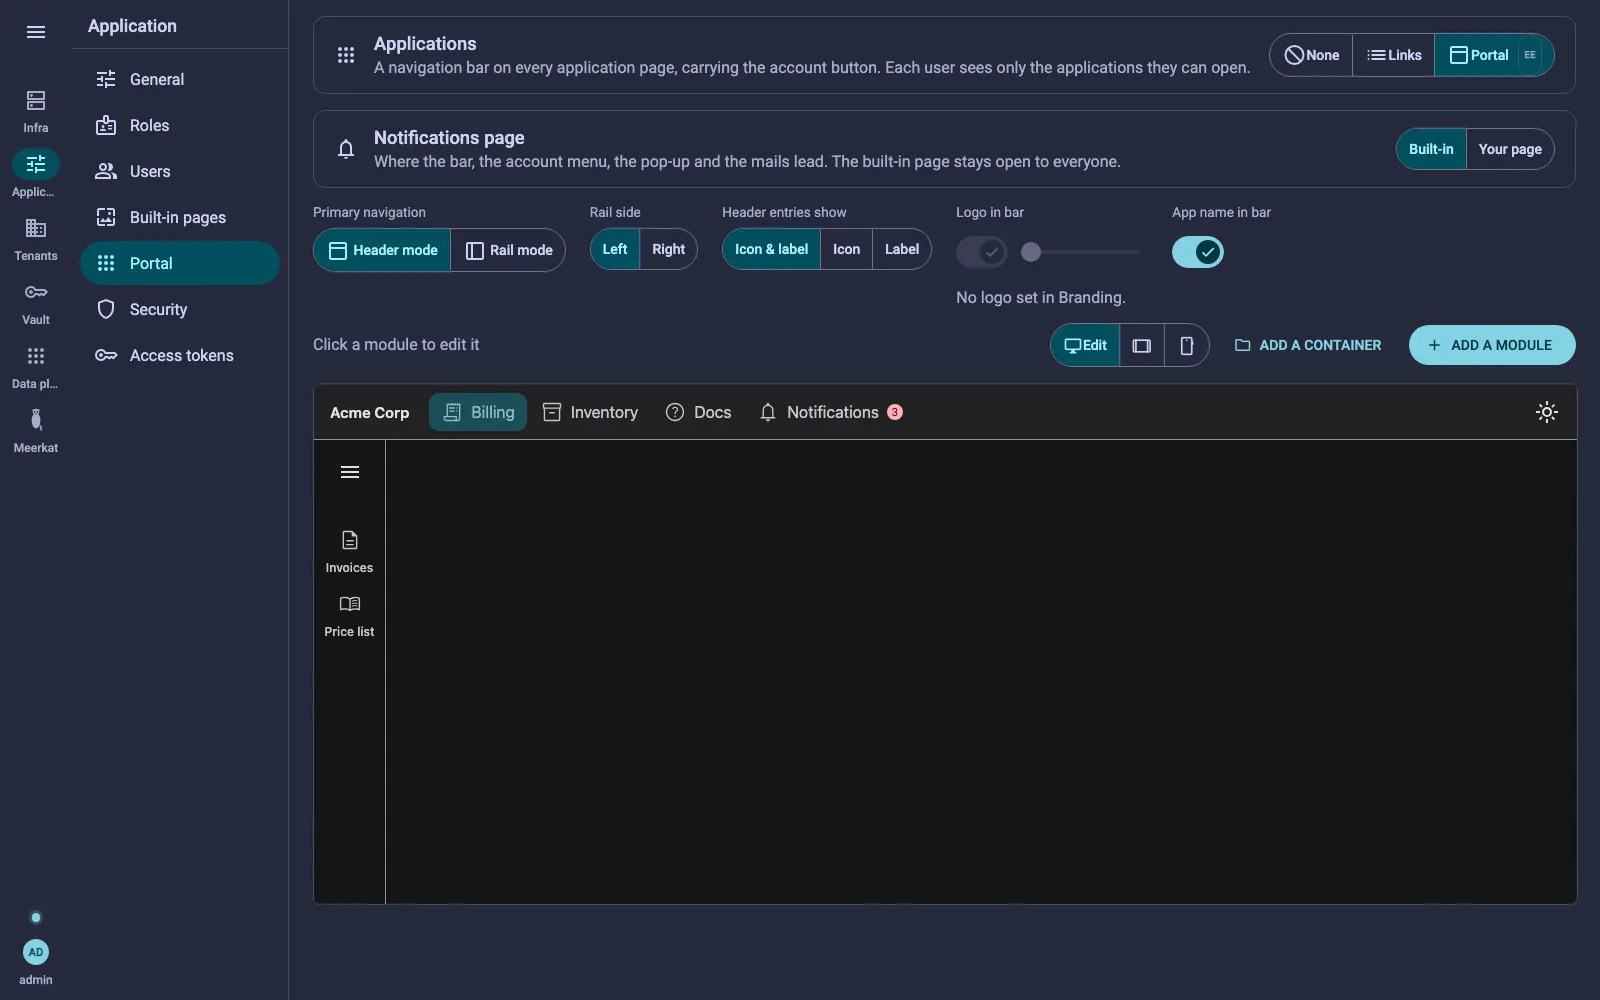The image size is (1600, 1000).
Task: Click the logo size slider handle
Action: coord(1031,252)
